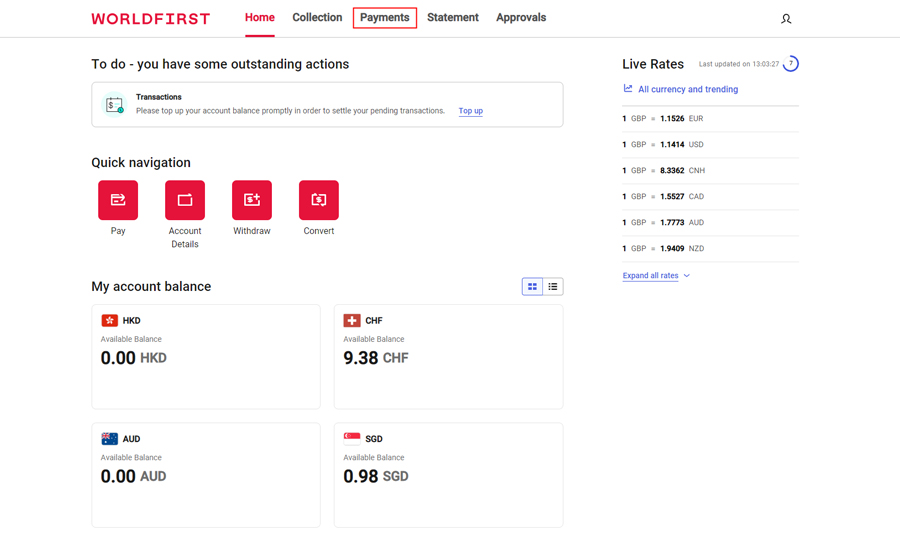Open the Statement tab

(453, 18)
